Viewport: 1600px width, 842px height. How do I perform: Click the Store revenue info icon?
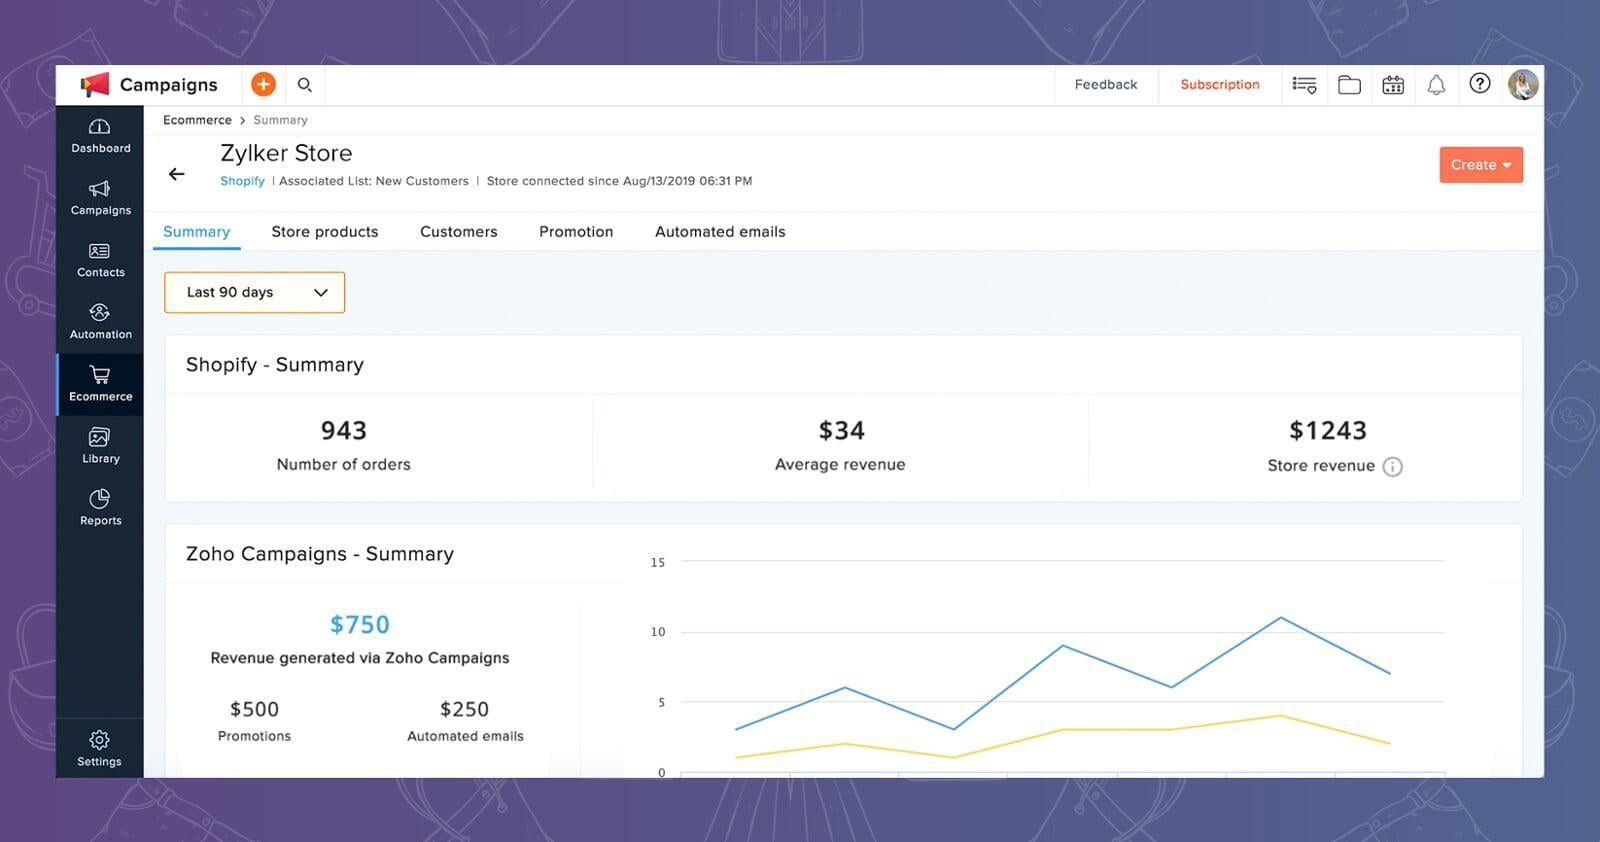click(1392, 467)
